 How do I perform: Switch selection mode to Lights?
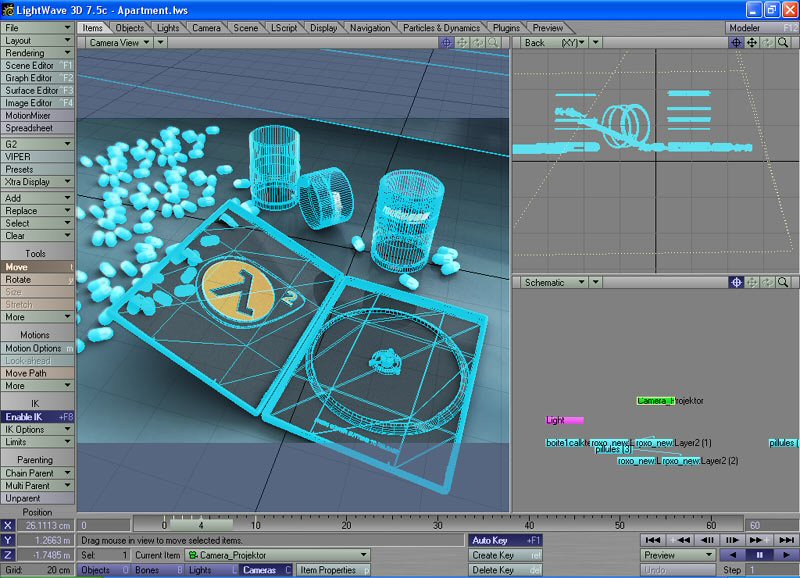point(212,570)
